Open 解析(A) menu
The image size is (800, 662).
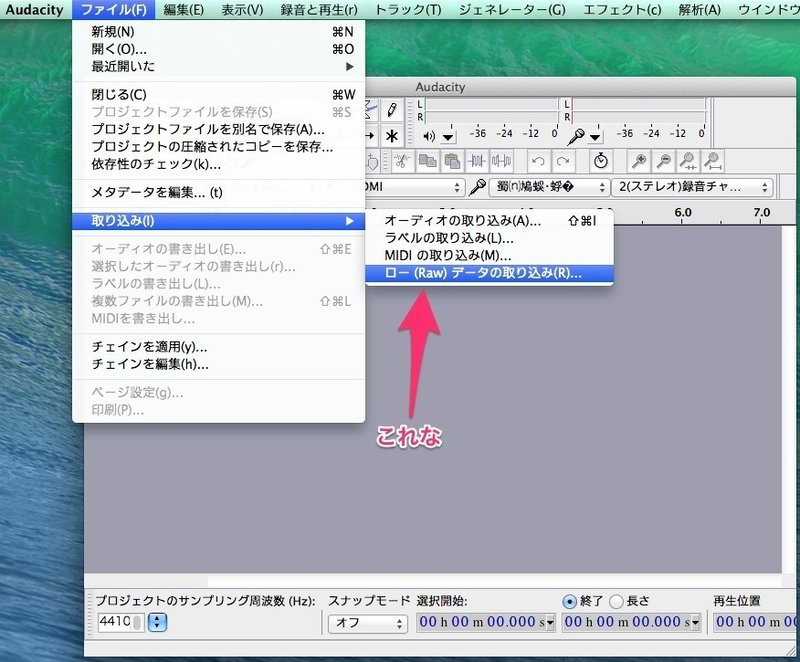coord(699,10)
